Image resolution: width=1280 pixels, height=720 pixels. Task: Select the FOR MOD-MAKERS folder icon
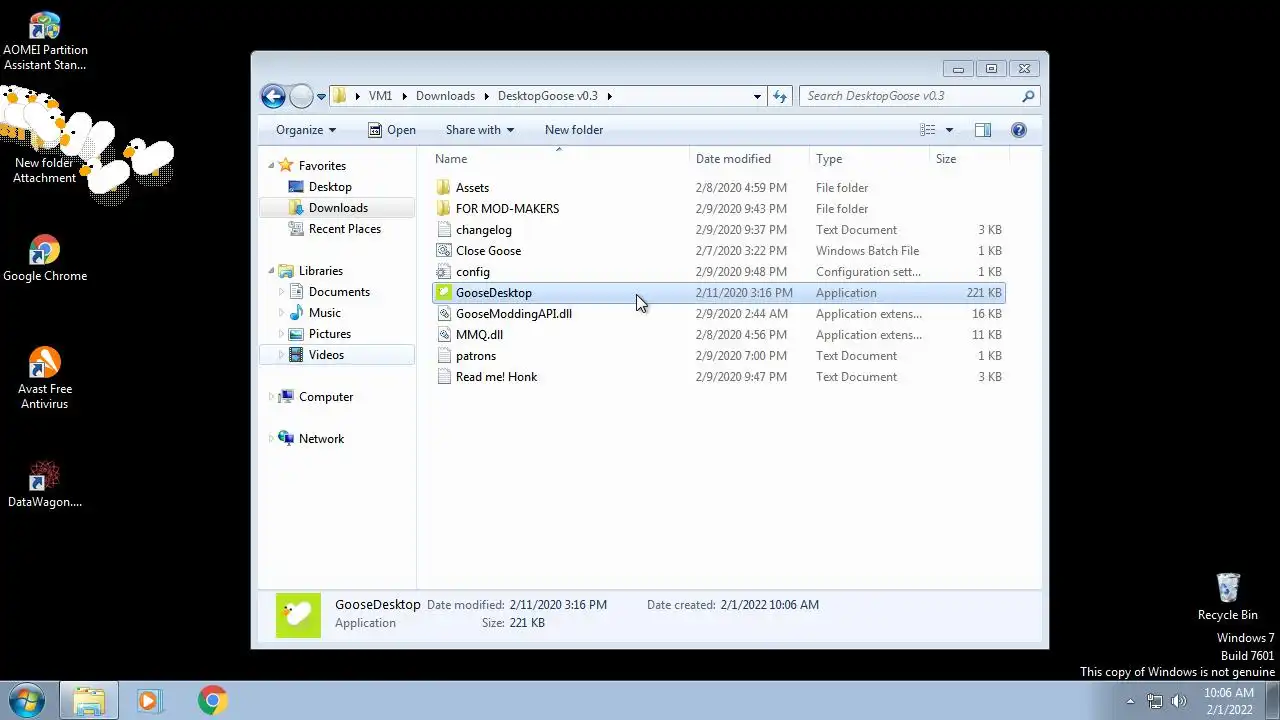[x=444, y=209]
